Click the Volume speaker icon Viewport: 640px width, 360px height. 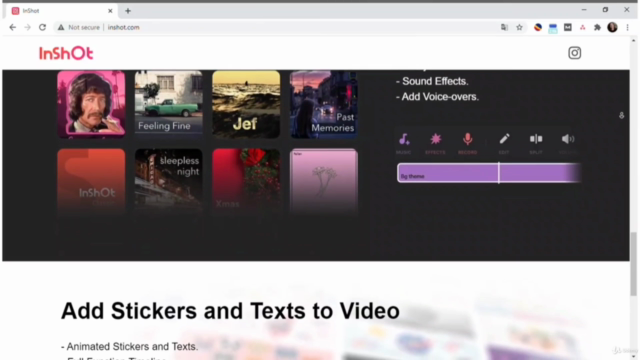pyautogui.click(x=568, y=139)
